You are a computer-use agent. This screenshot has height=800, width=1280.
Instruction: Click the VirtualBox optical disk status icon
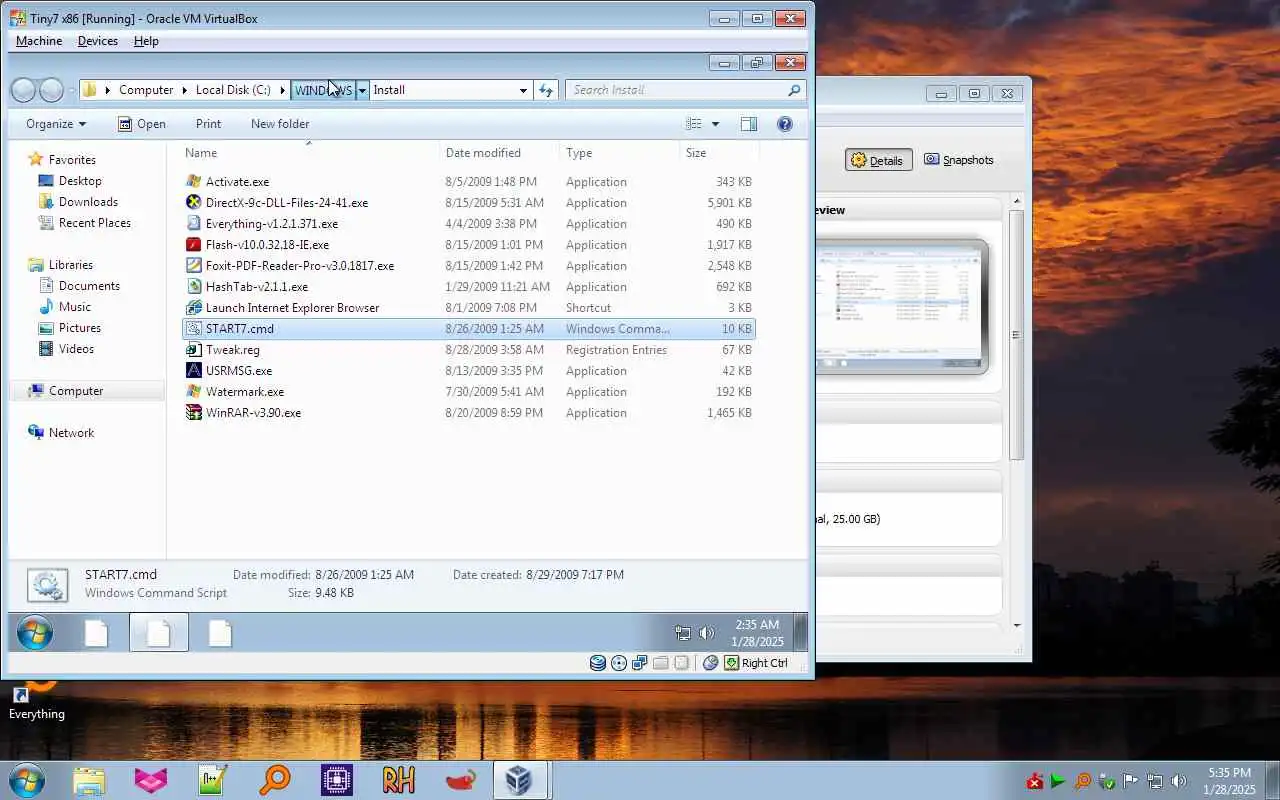point(619,663)
